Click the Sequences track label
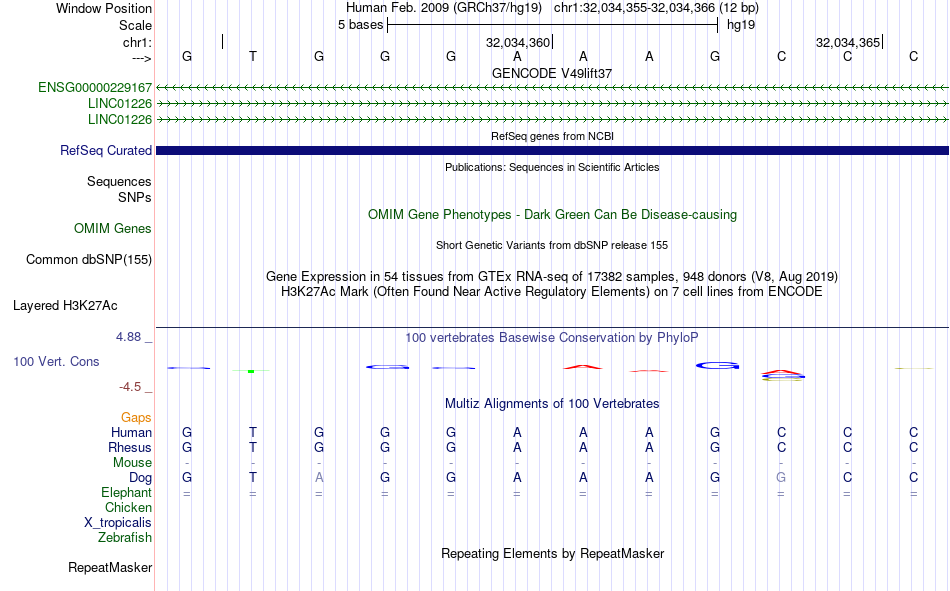950x591 pixels. click(119, 181)
